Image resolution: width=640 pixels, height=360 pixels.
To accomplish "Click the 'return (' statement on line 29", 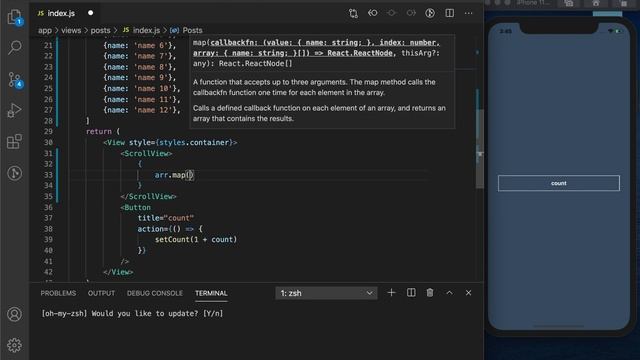I will point(103,131).
